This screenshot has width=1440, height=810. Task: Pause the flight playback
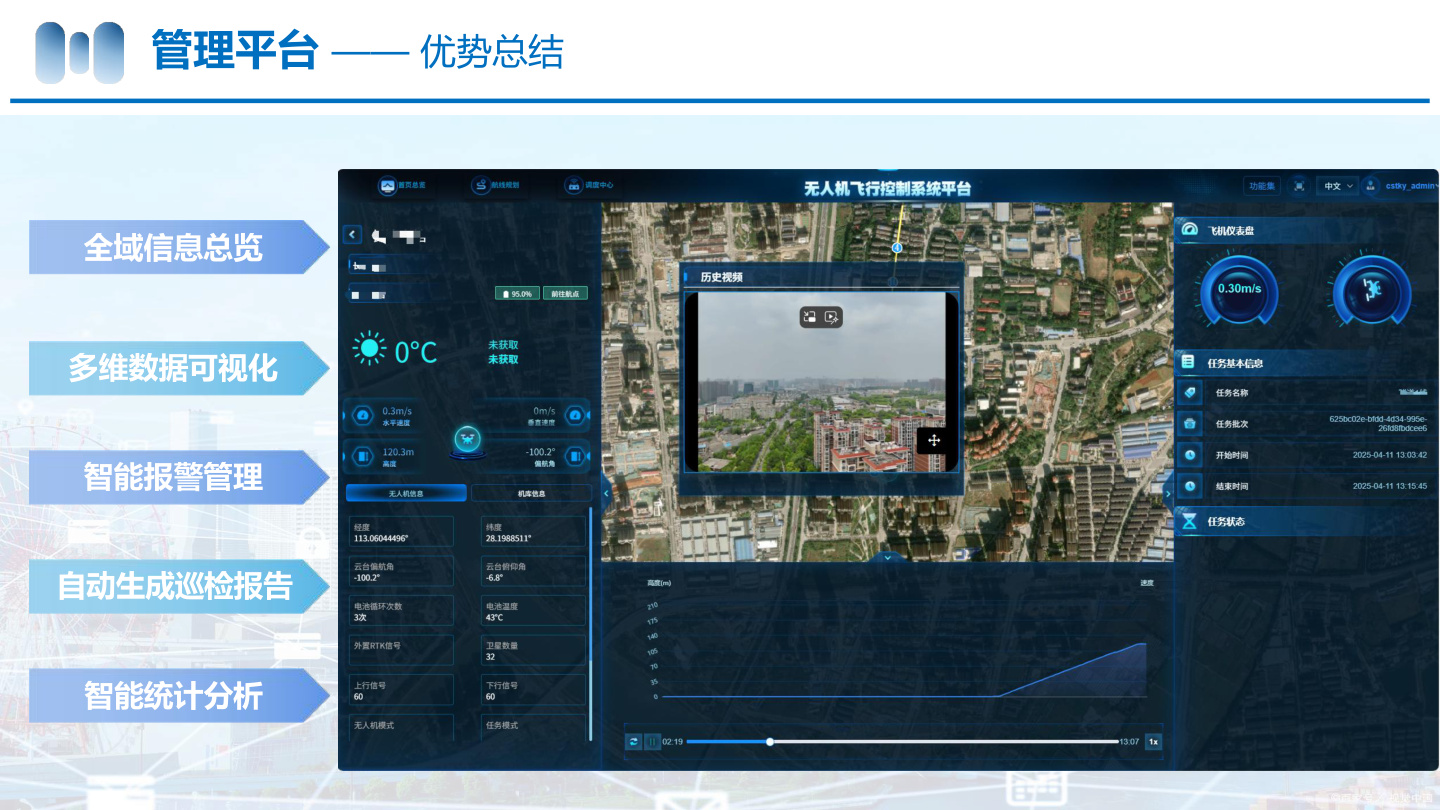click(652, 741)
